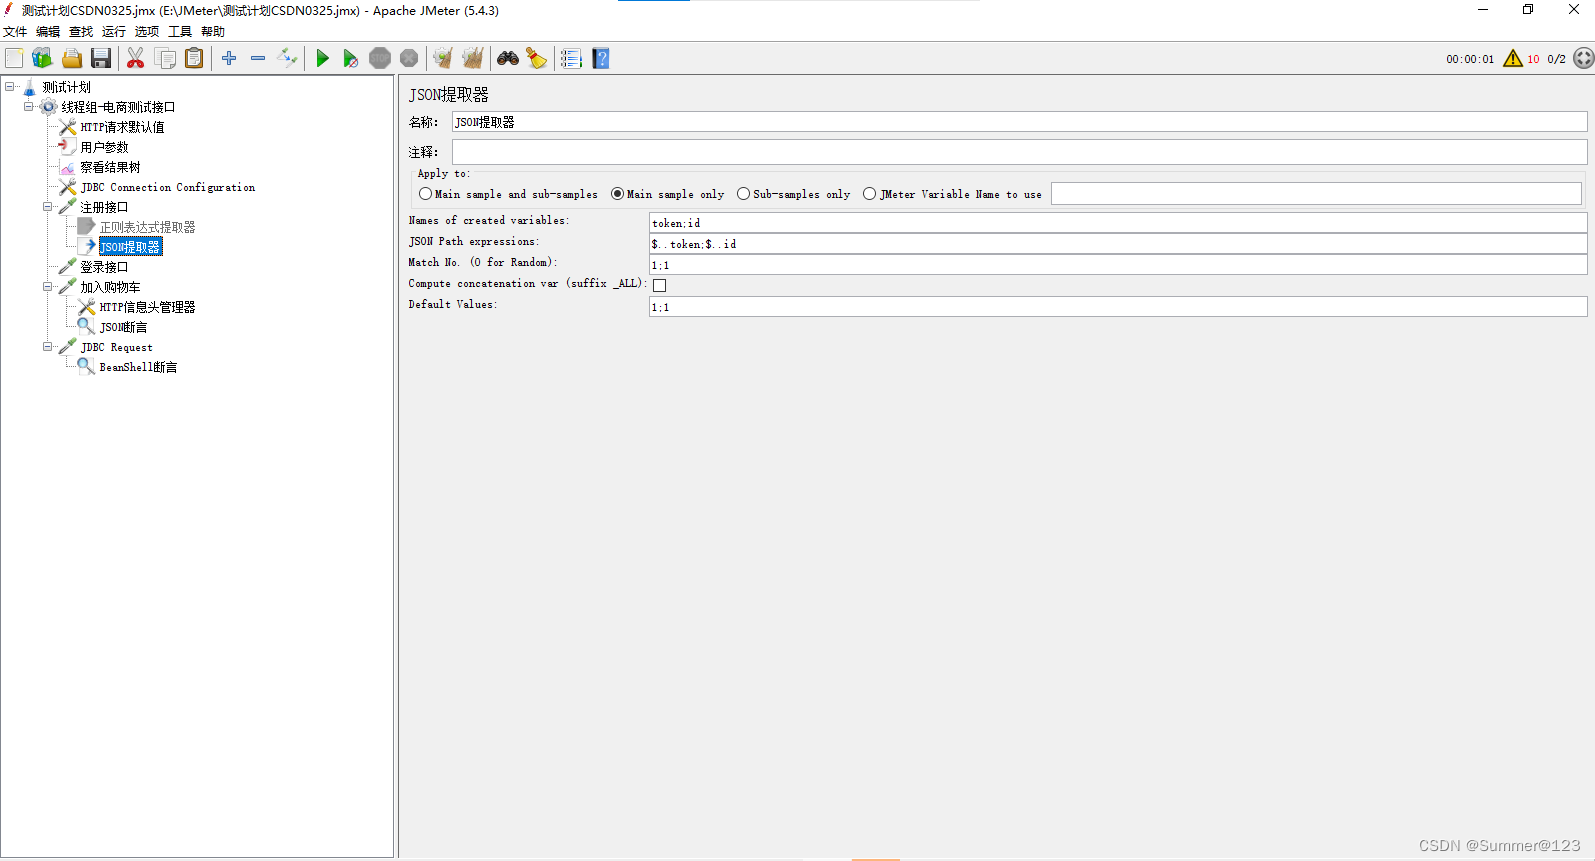Viewport: 1595px width, 861px height.
Task: Open the 查找 menu
Action: coord(81,32)
